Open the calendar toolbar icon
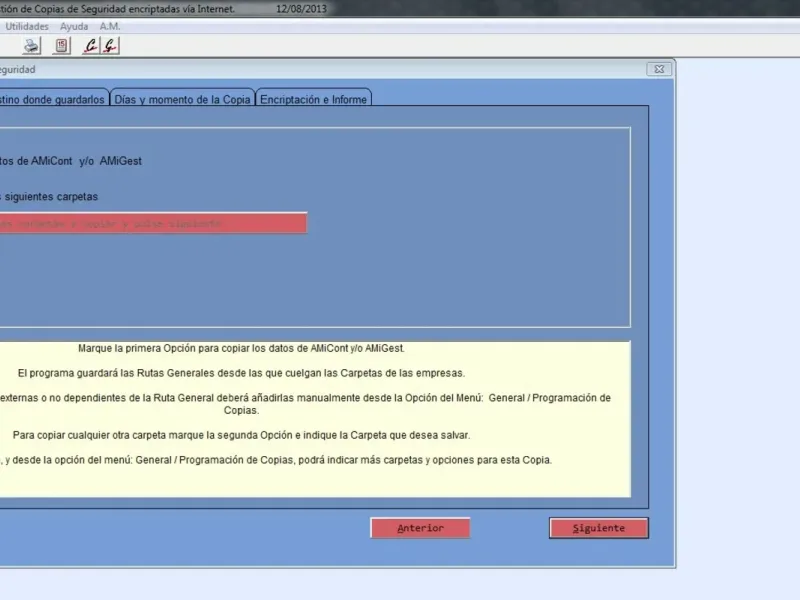Screen dimensions: 800x600 tap(62, 46)
